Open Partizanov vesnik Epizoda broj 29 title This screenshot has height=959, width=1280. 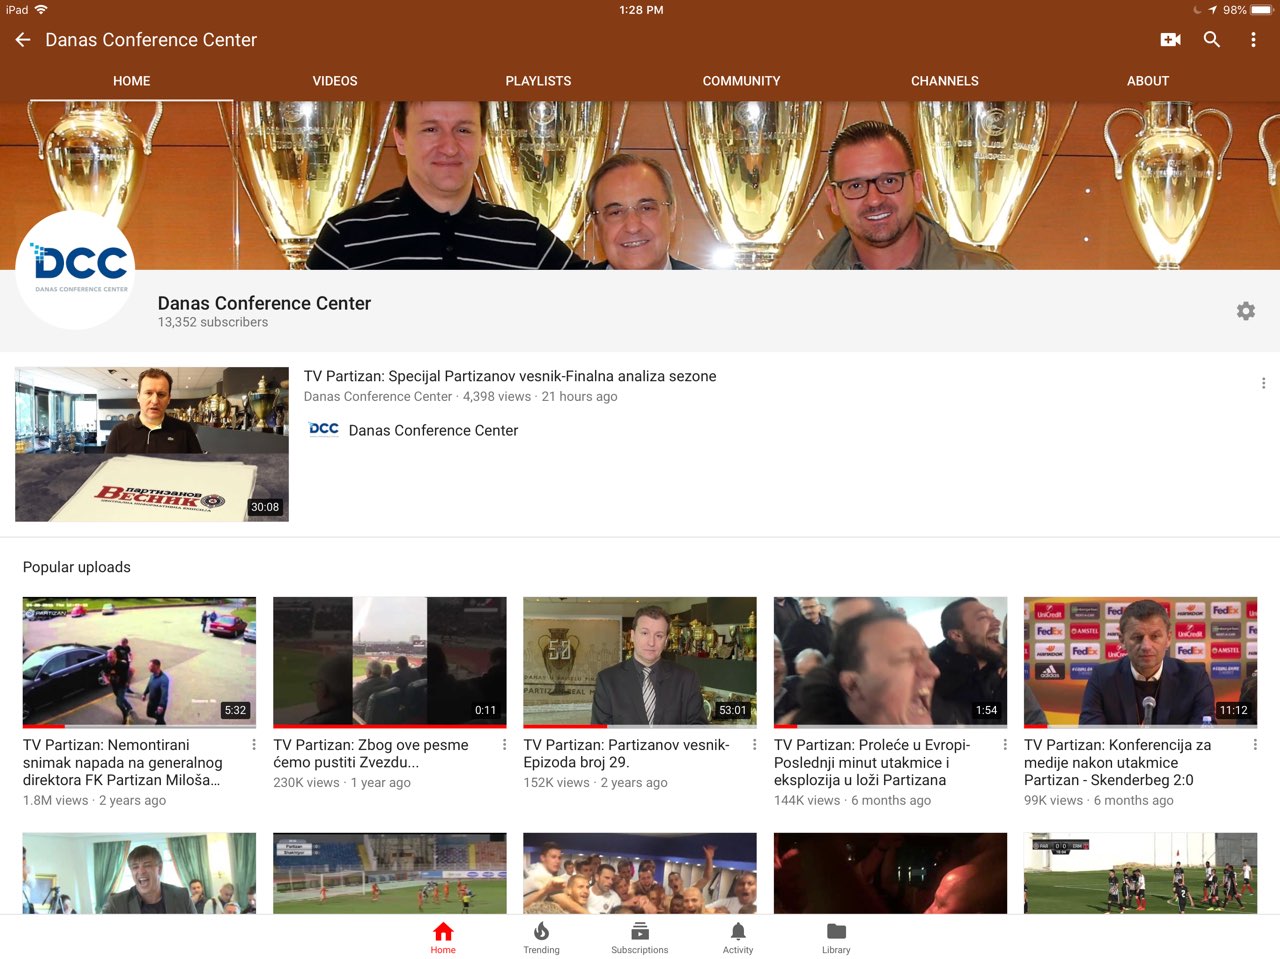pos(627,754)
